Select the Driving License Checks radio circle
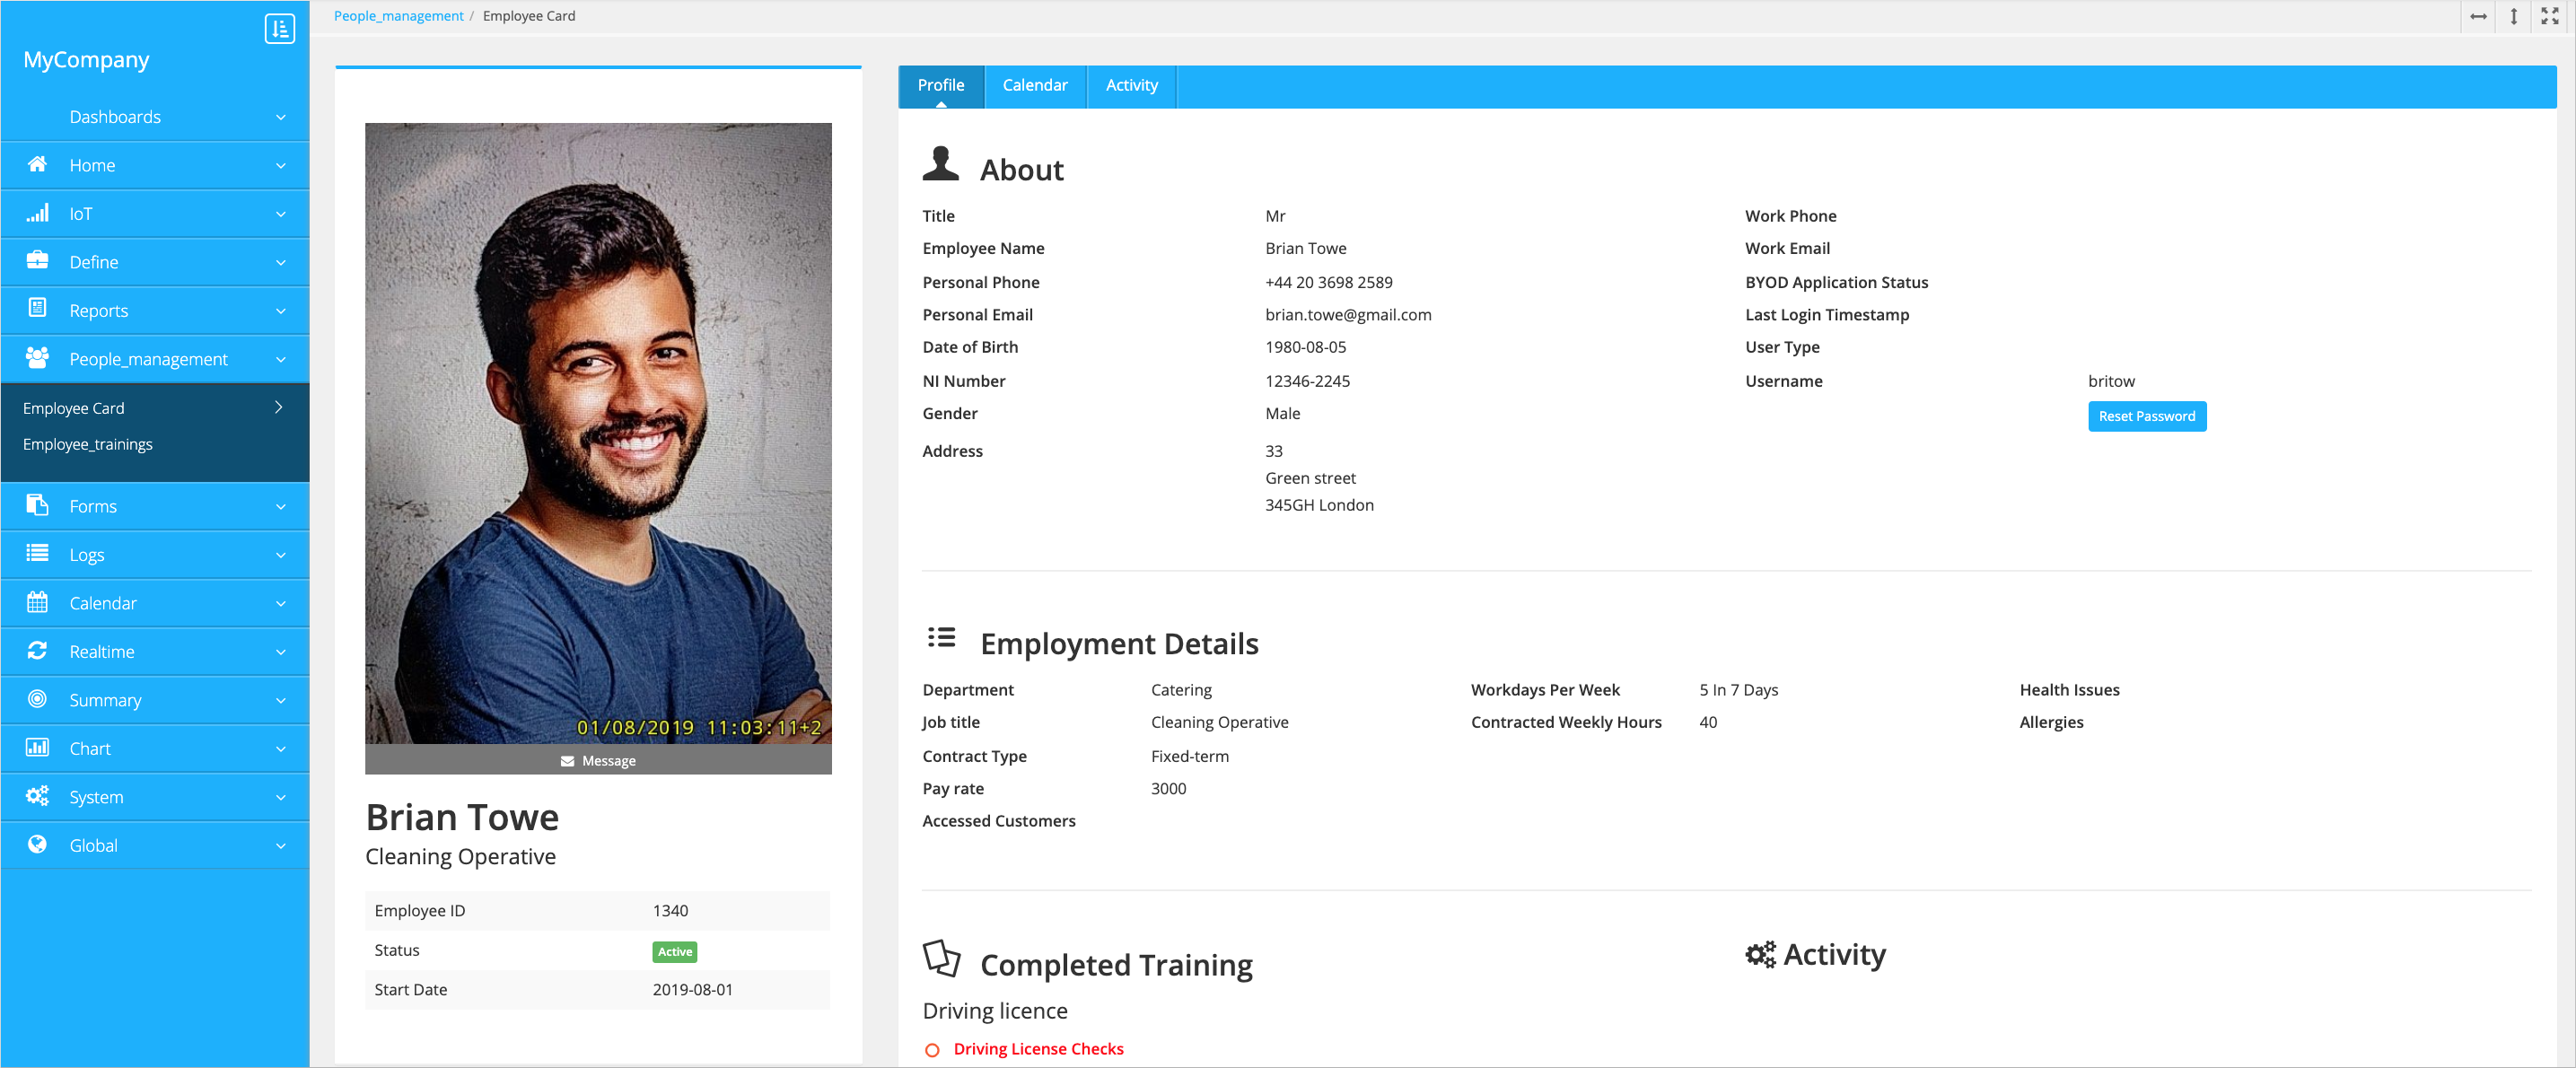2576x1068 pixels. click(x=932, y=1049)
